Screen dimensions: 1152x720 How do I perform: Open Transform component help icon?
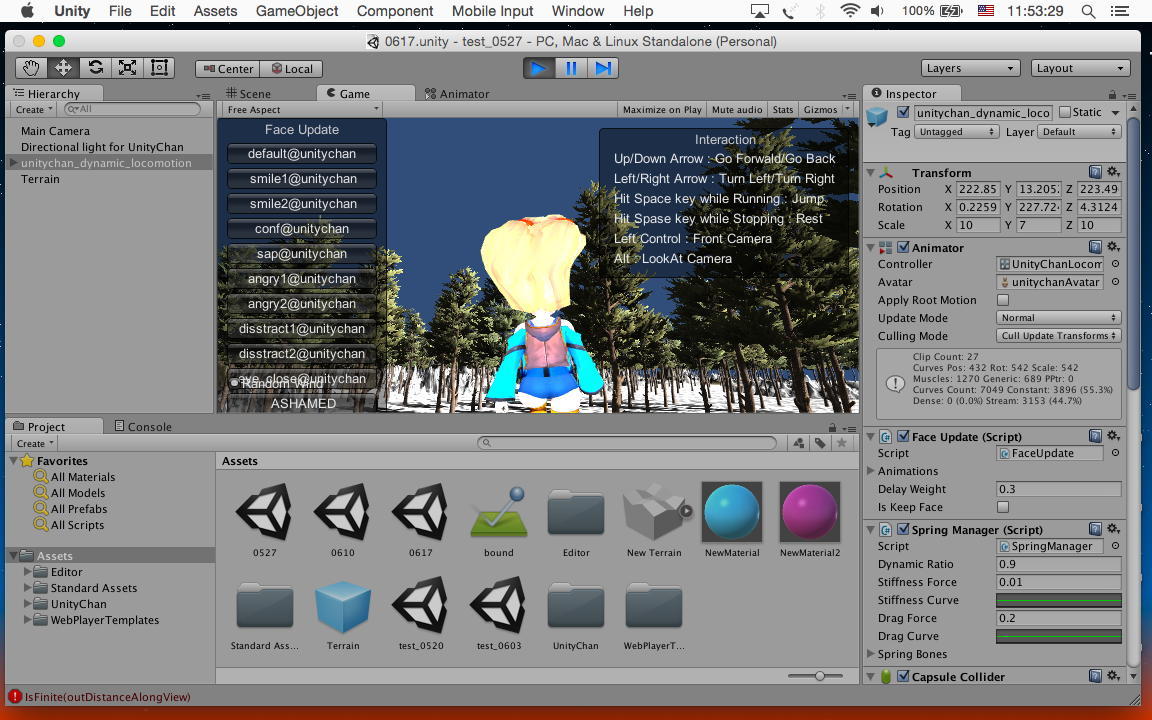tap(1095, 172)
